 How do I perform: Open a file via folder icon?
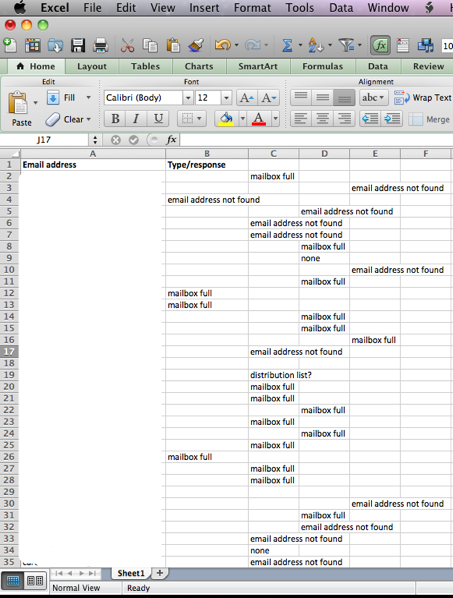pyautogui.click(x=55, y=46)
